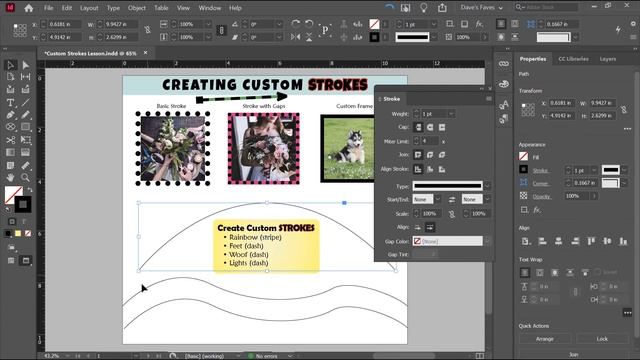
Task: Select the Direct Selection tool
Action: pos(25,65)
